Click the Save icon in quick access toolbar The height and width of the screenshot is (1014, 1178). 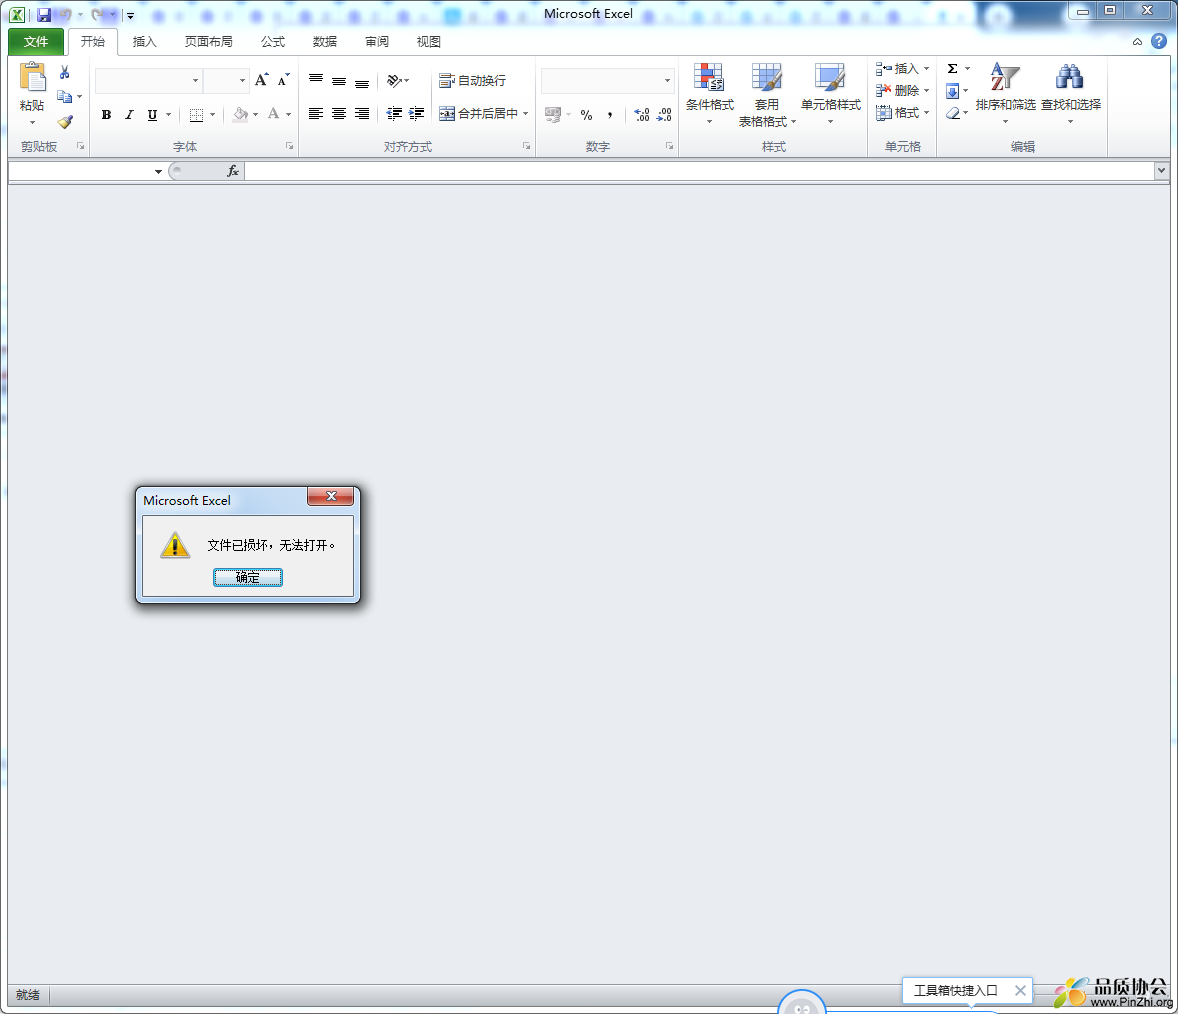44,14
